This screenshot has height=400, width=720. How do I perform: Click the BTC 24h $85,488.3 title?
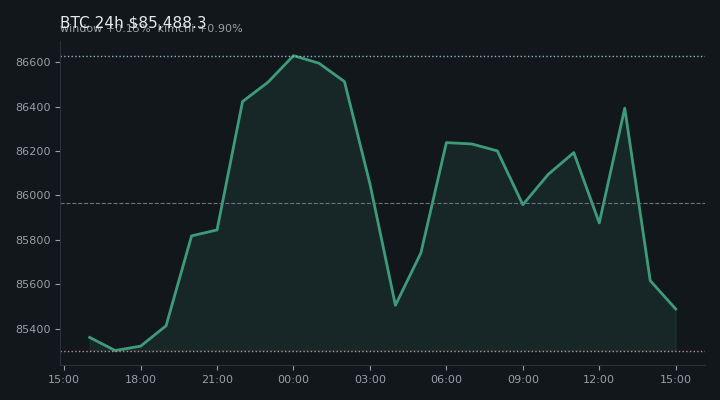(133, 23)
